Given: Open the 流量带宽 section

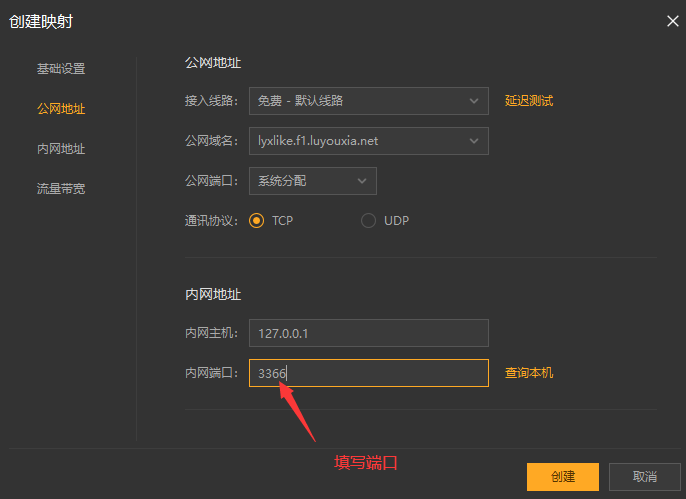Looking at the screenshot, I should tap(61, 188).
